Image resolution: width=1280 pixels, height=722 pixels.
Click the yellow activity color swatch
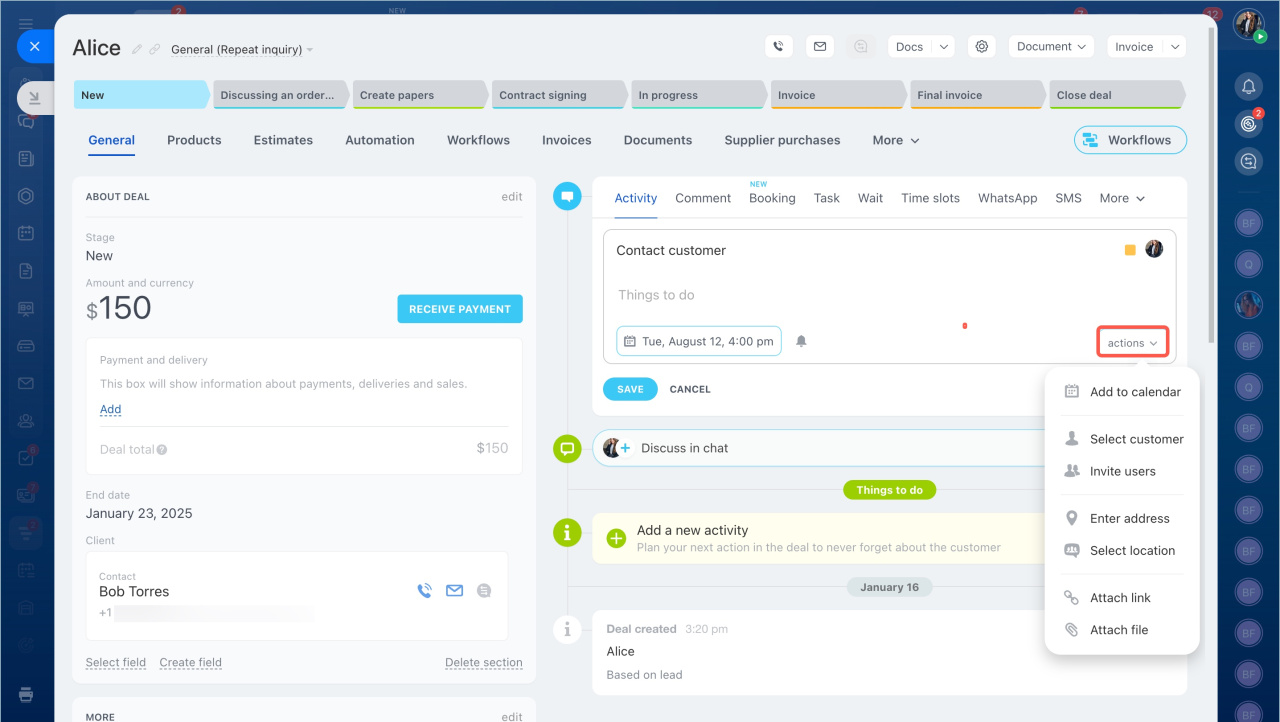tap(1130, 250)
